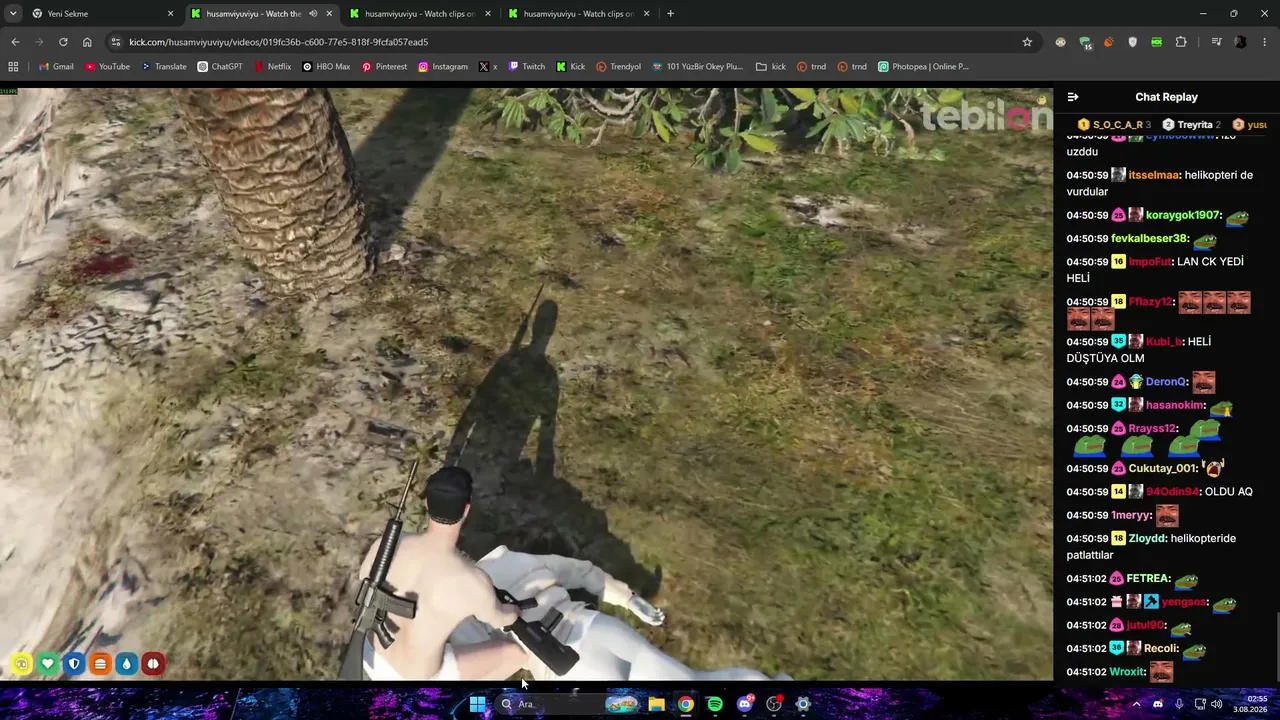This screenshot has width=1280, height=720.
Task: Click Kubi_b's username in chat replay
Action: 1163,342
